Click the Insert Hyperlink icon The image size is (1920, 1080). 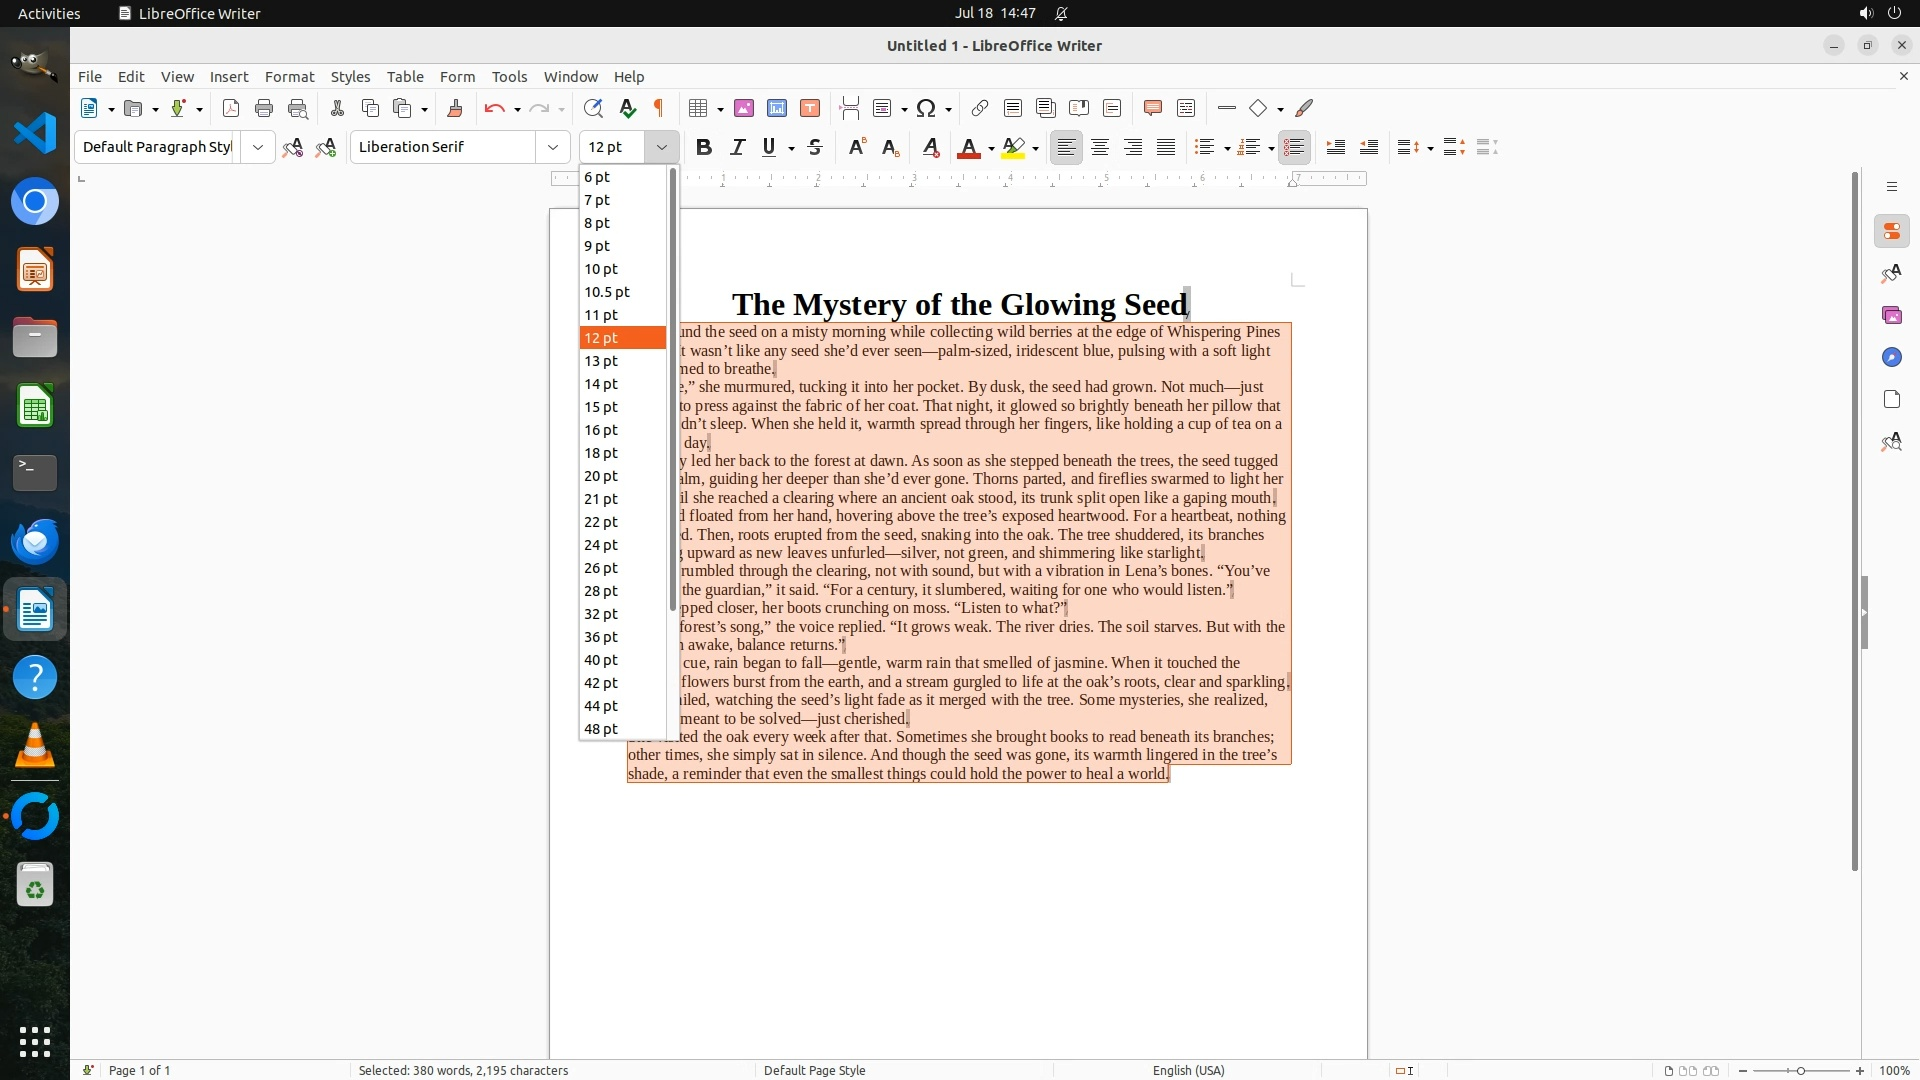[x=980, y=108]
